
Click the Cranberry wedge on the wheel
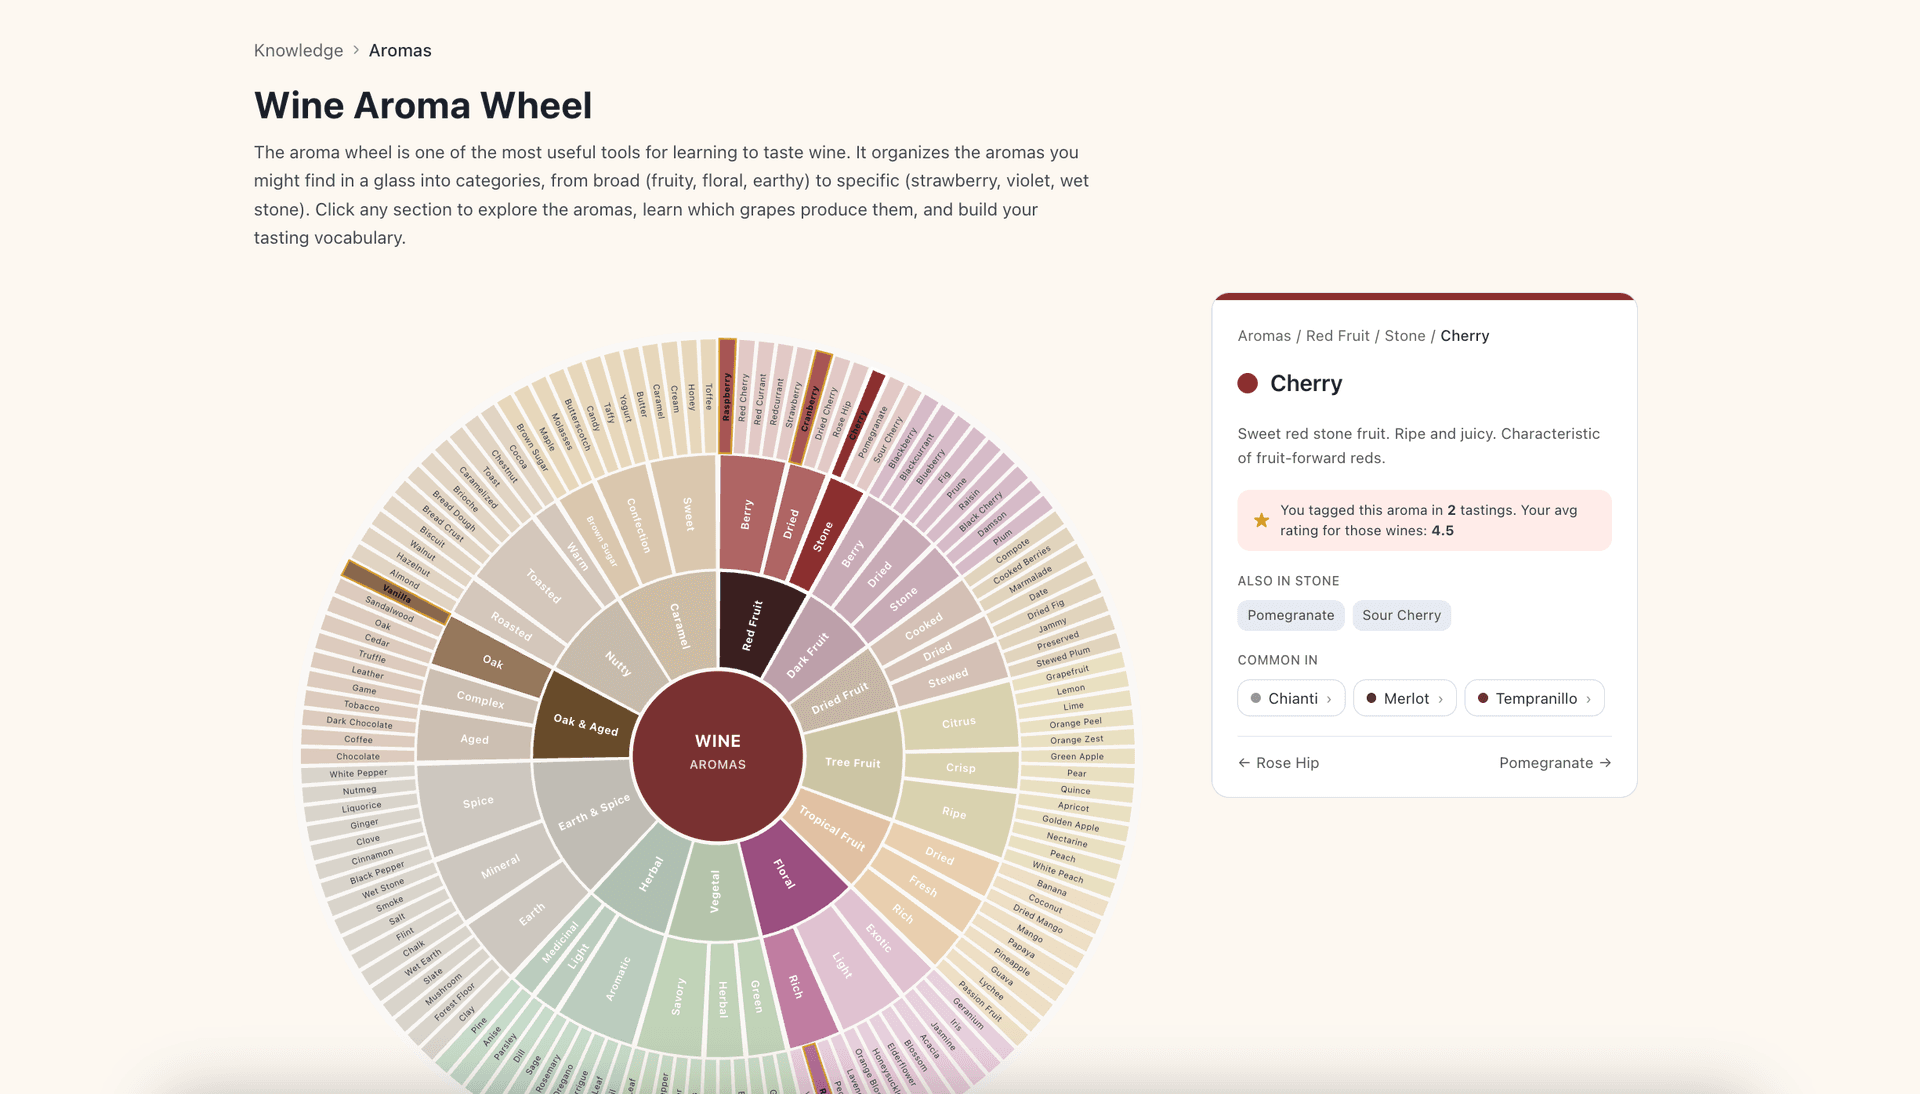coord(810,408)
